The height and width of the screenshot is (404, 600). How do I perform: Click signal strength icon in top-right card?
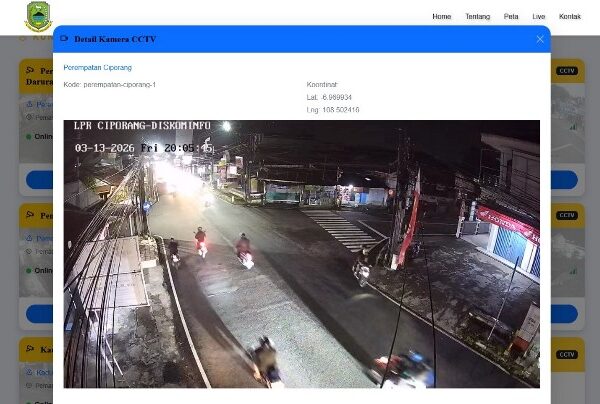coord(573,127)
